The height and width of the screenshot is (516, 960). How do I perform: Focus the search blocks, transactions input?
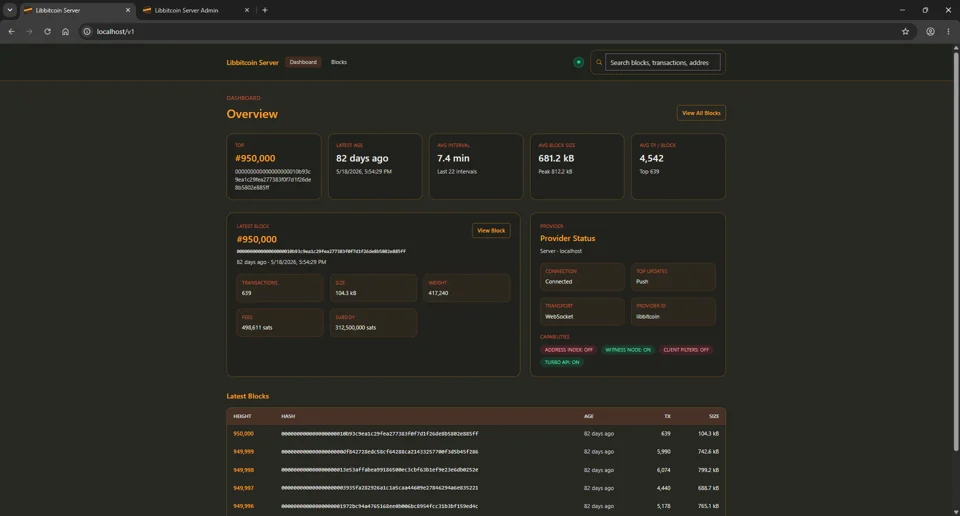(662, 62)
